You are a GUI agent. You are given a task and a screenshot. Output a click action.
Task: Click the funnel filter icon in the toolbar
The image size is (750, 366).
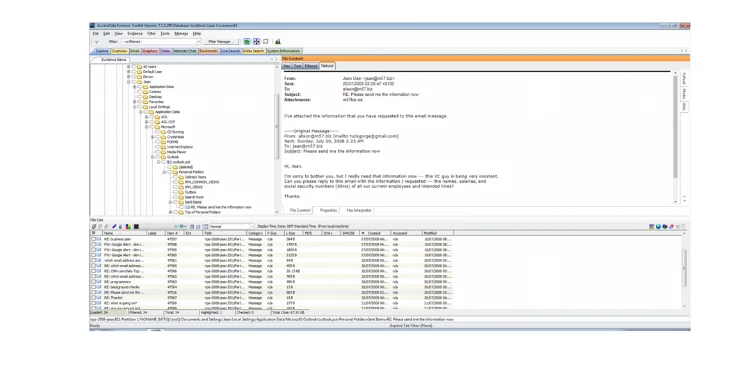tap(97, 42)
